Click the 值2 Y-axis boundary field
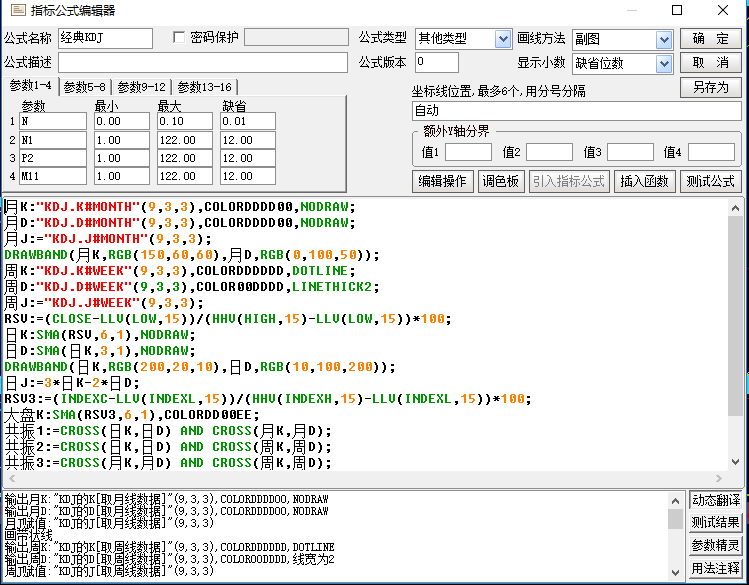The width and height of the screenshot is (749, 585). pyautogui.click(x=549, y=152)
